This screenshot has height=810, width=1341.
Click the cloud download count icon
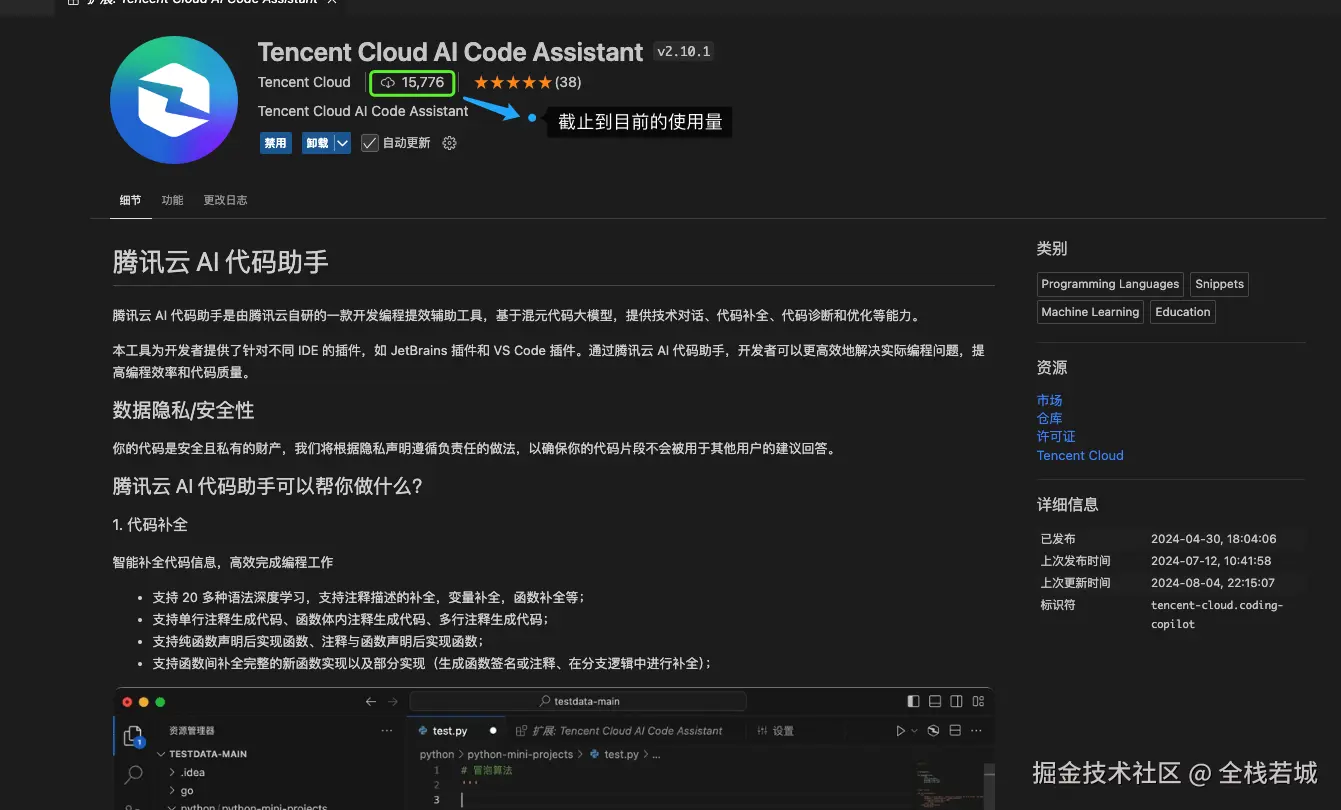[x=388, y=82]
